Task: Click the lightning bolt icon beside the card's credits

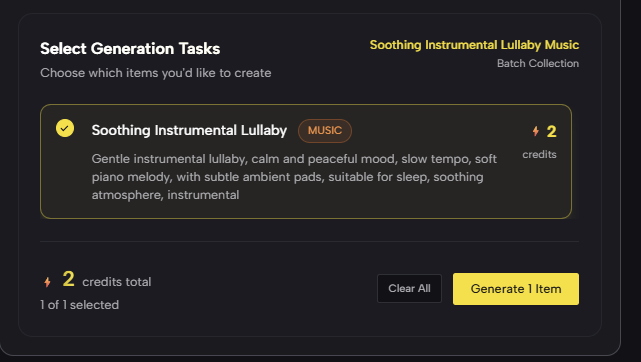Action: click(536, 131)
